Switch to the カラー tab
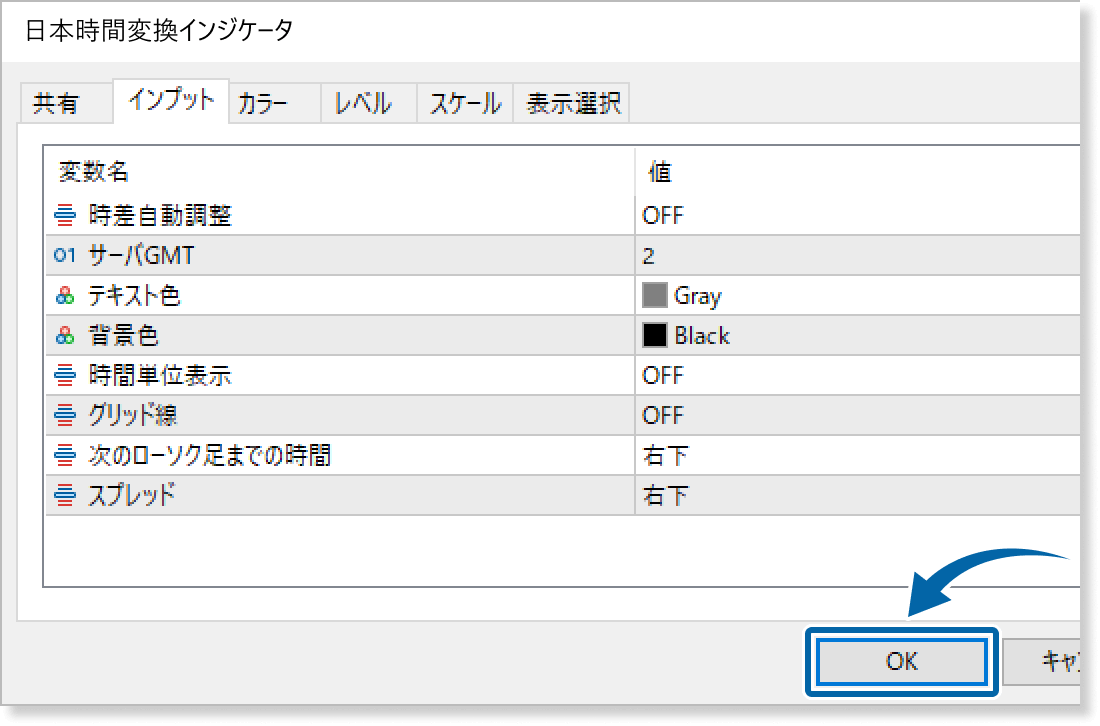 264,104
